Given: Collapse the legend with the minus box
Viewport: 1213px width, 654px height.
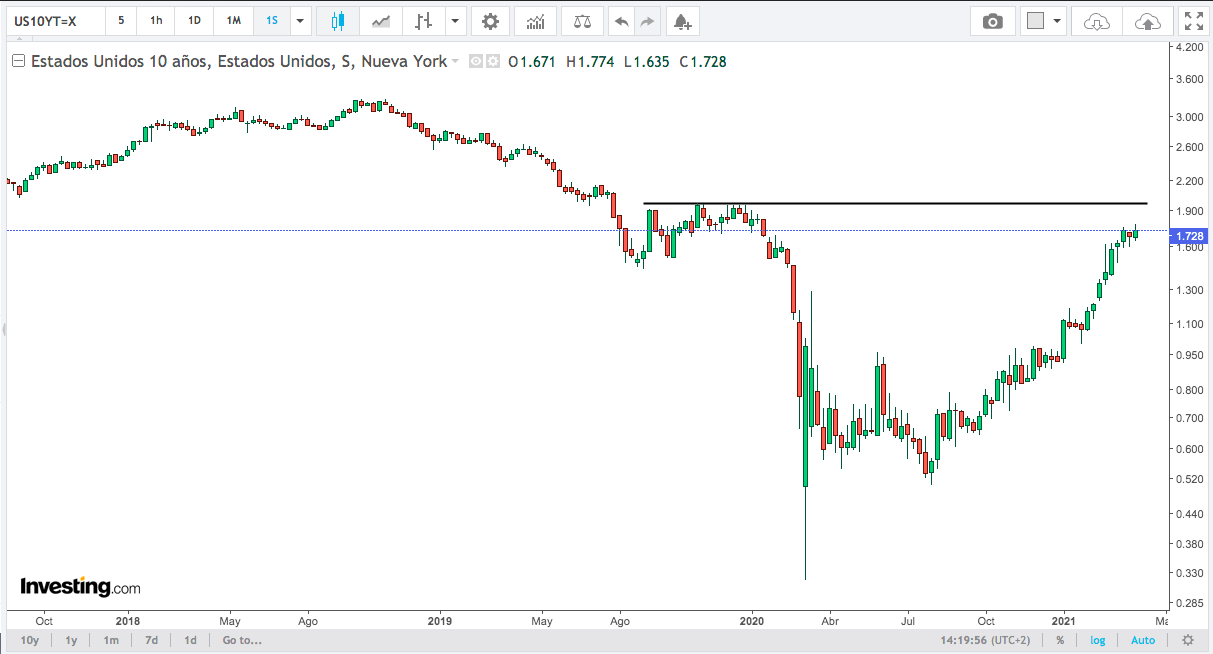Looking at the screenshot, I should tap(18, 62).
